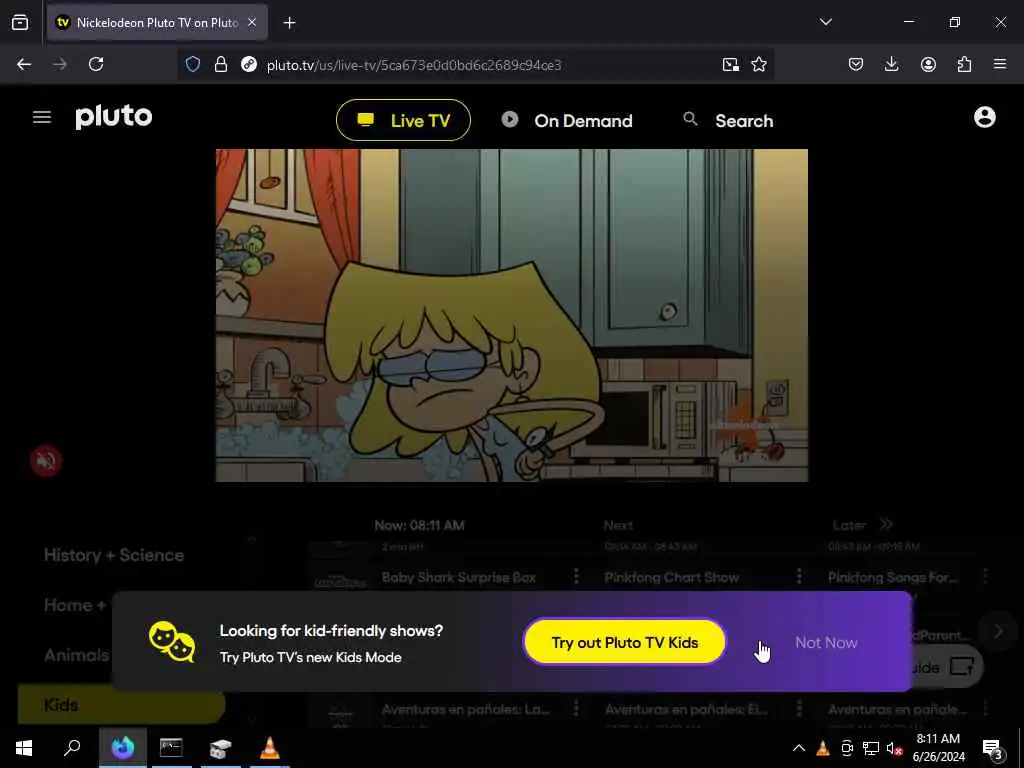Click the Firefox taskbar icon
Screen dimensions: 1024x768
point(122,748)
